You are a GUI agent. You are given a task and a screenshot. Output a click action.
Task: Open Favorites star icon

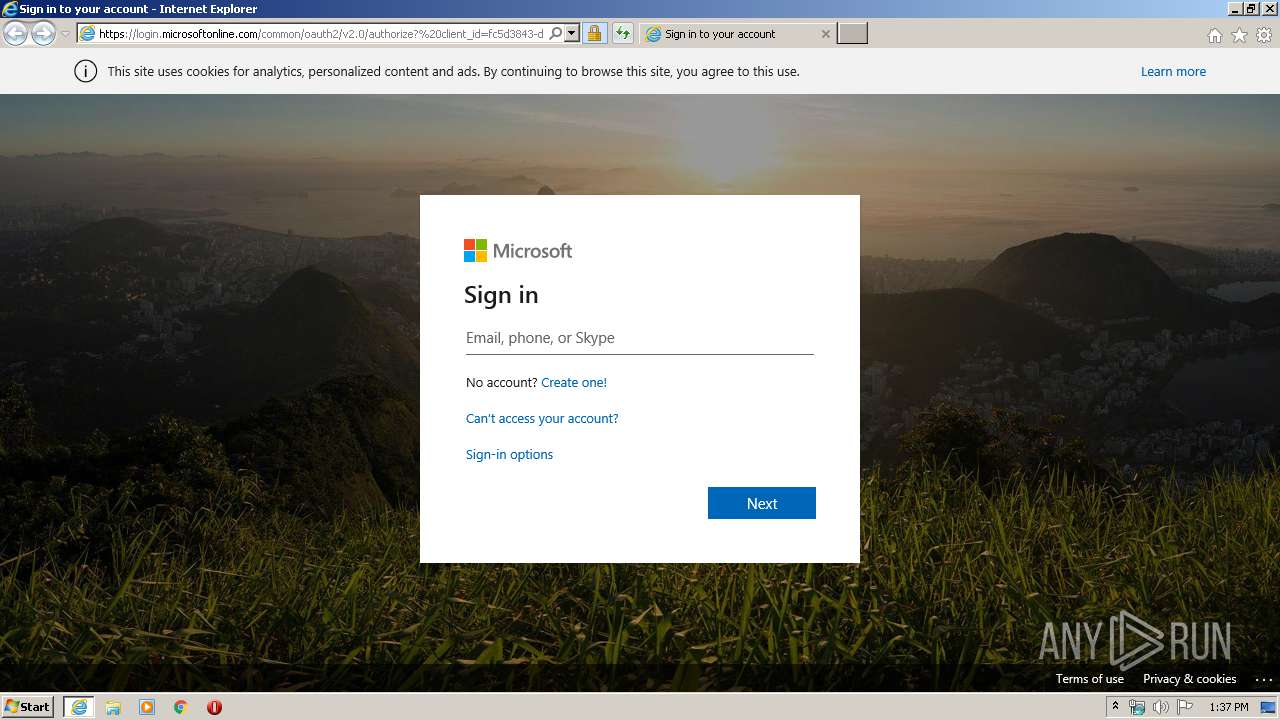pyautogui.click(x=1239, y=35)
